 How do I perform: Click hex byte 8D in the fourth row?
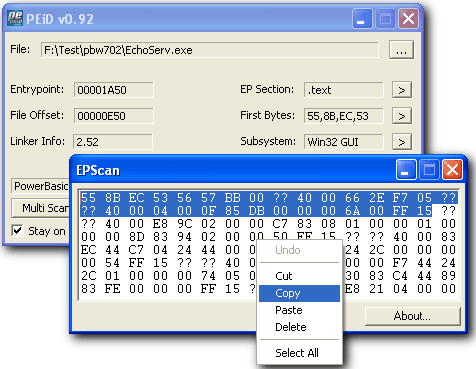coord(137,237)
